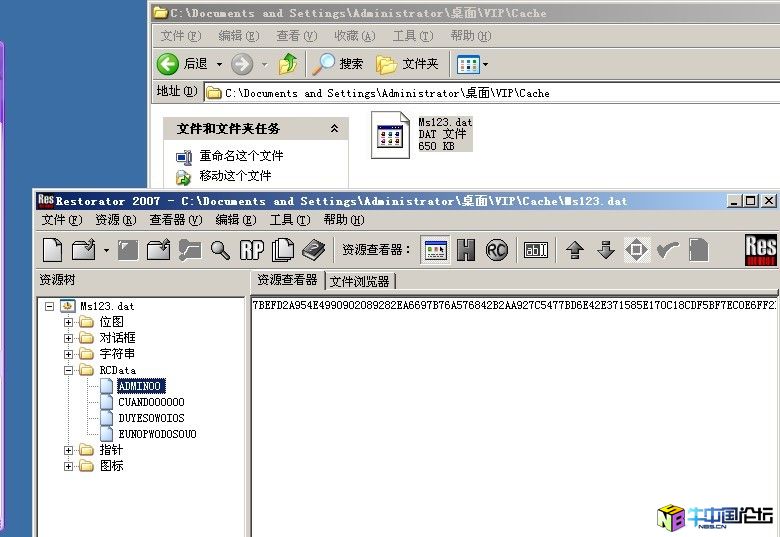780x537 pixels.
Task: Collapse the Ms123.dat root tree node
Action: 49,306
